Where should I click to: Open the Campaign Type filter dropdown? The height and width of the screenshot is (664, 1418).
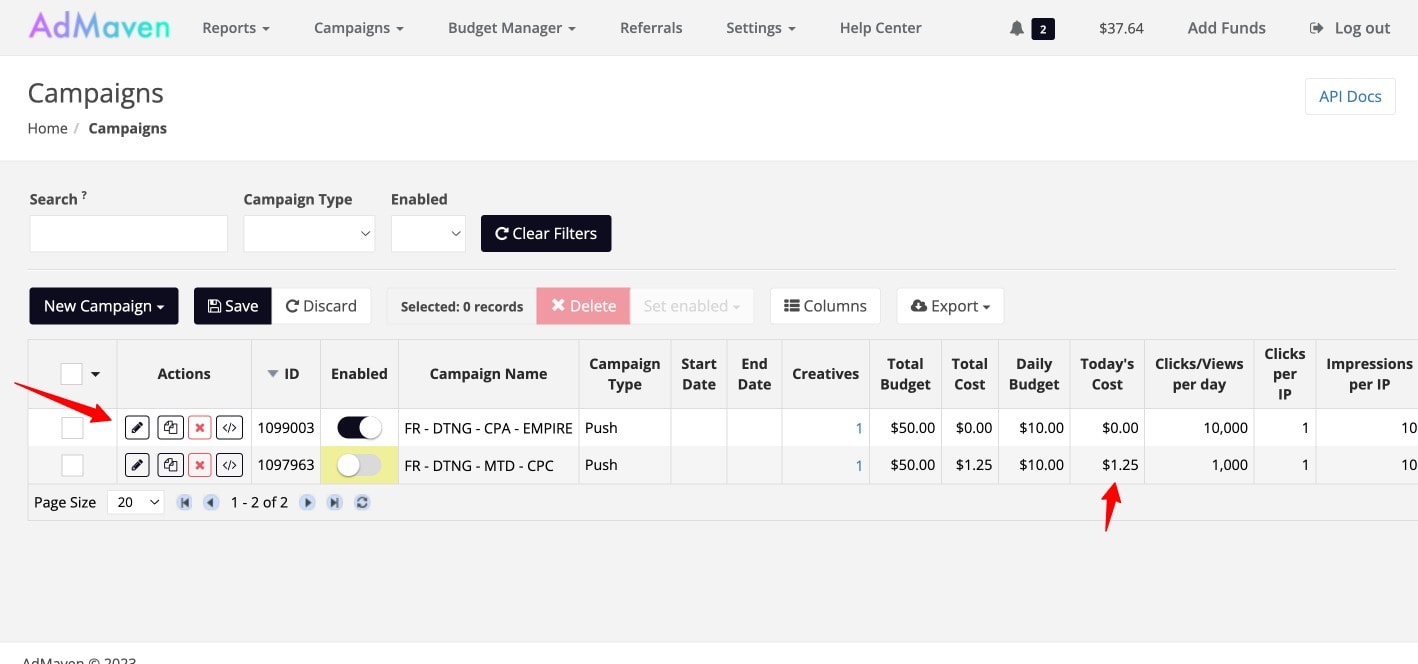pos(309,233)
